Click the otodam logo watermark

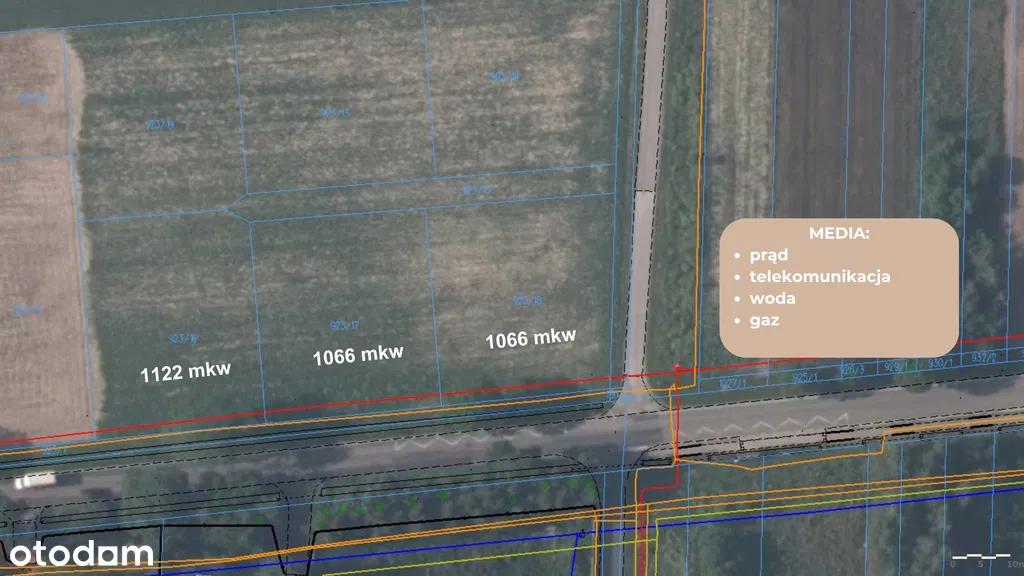(82, 553)
